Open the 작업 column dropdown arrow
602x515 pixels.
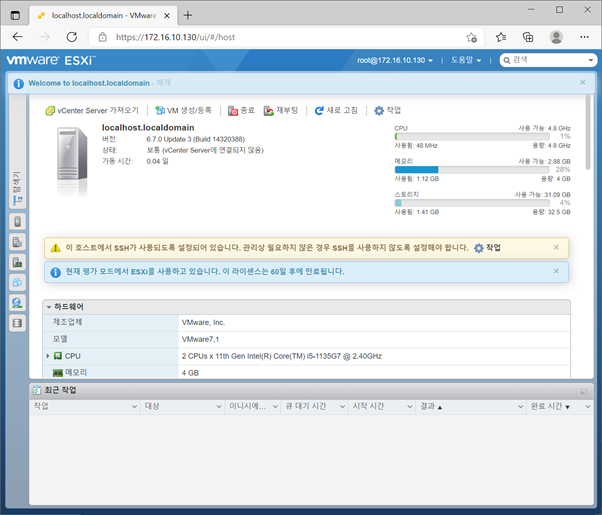coord(134,406)
